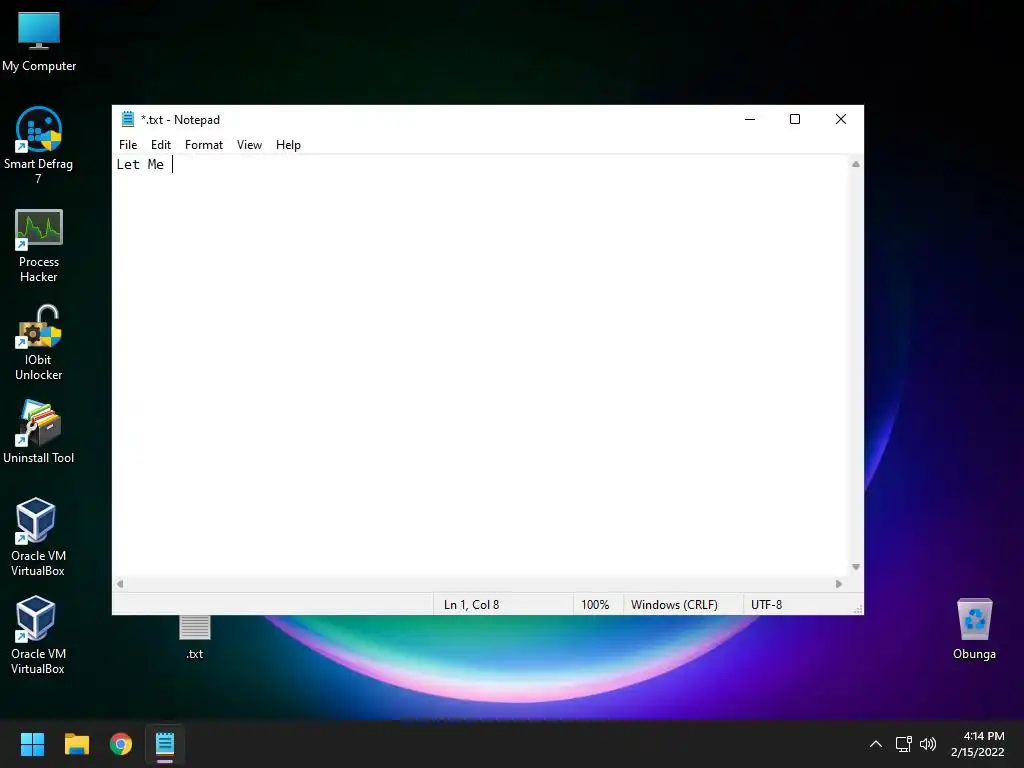Click the Notepad taskbar icon
This screenshot has height=768, width=1024.
pos(165,744)
